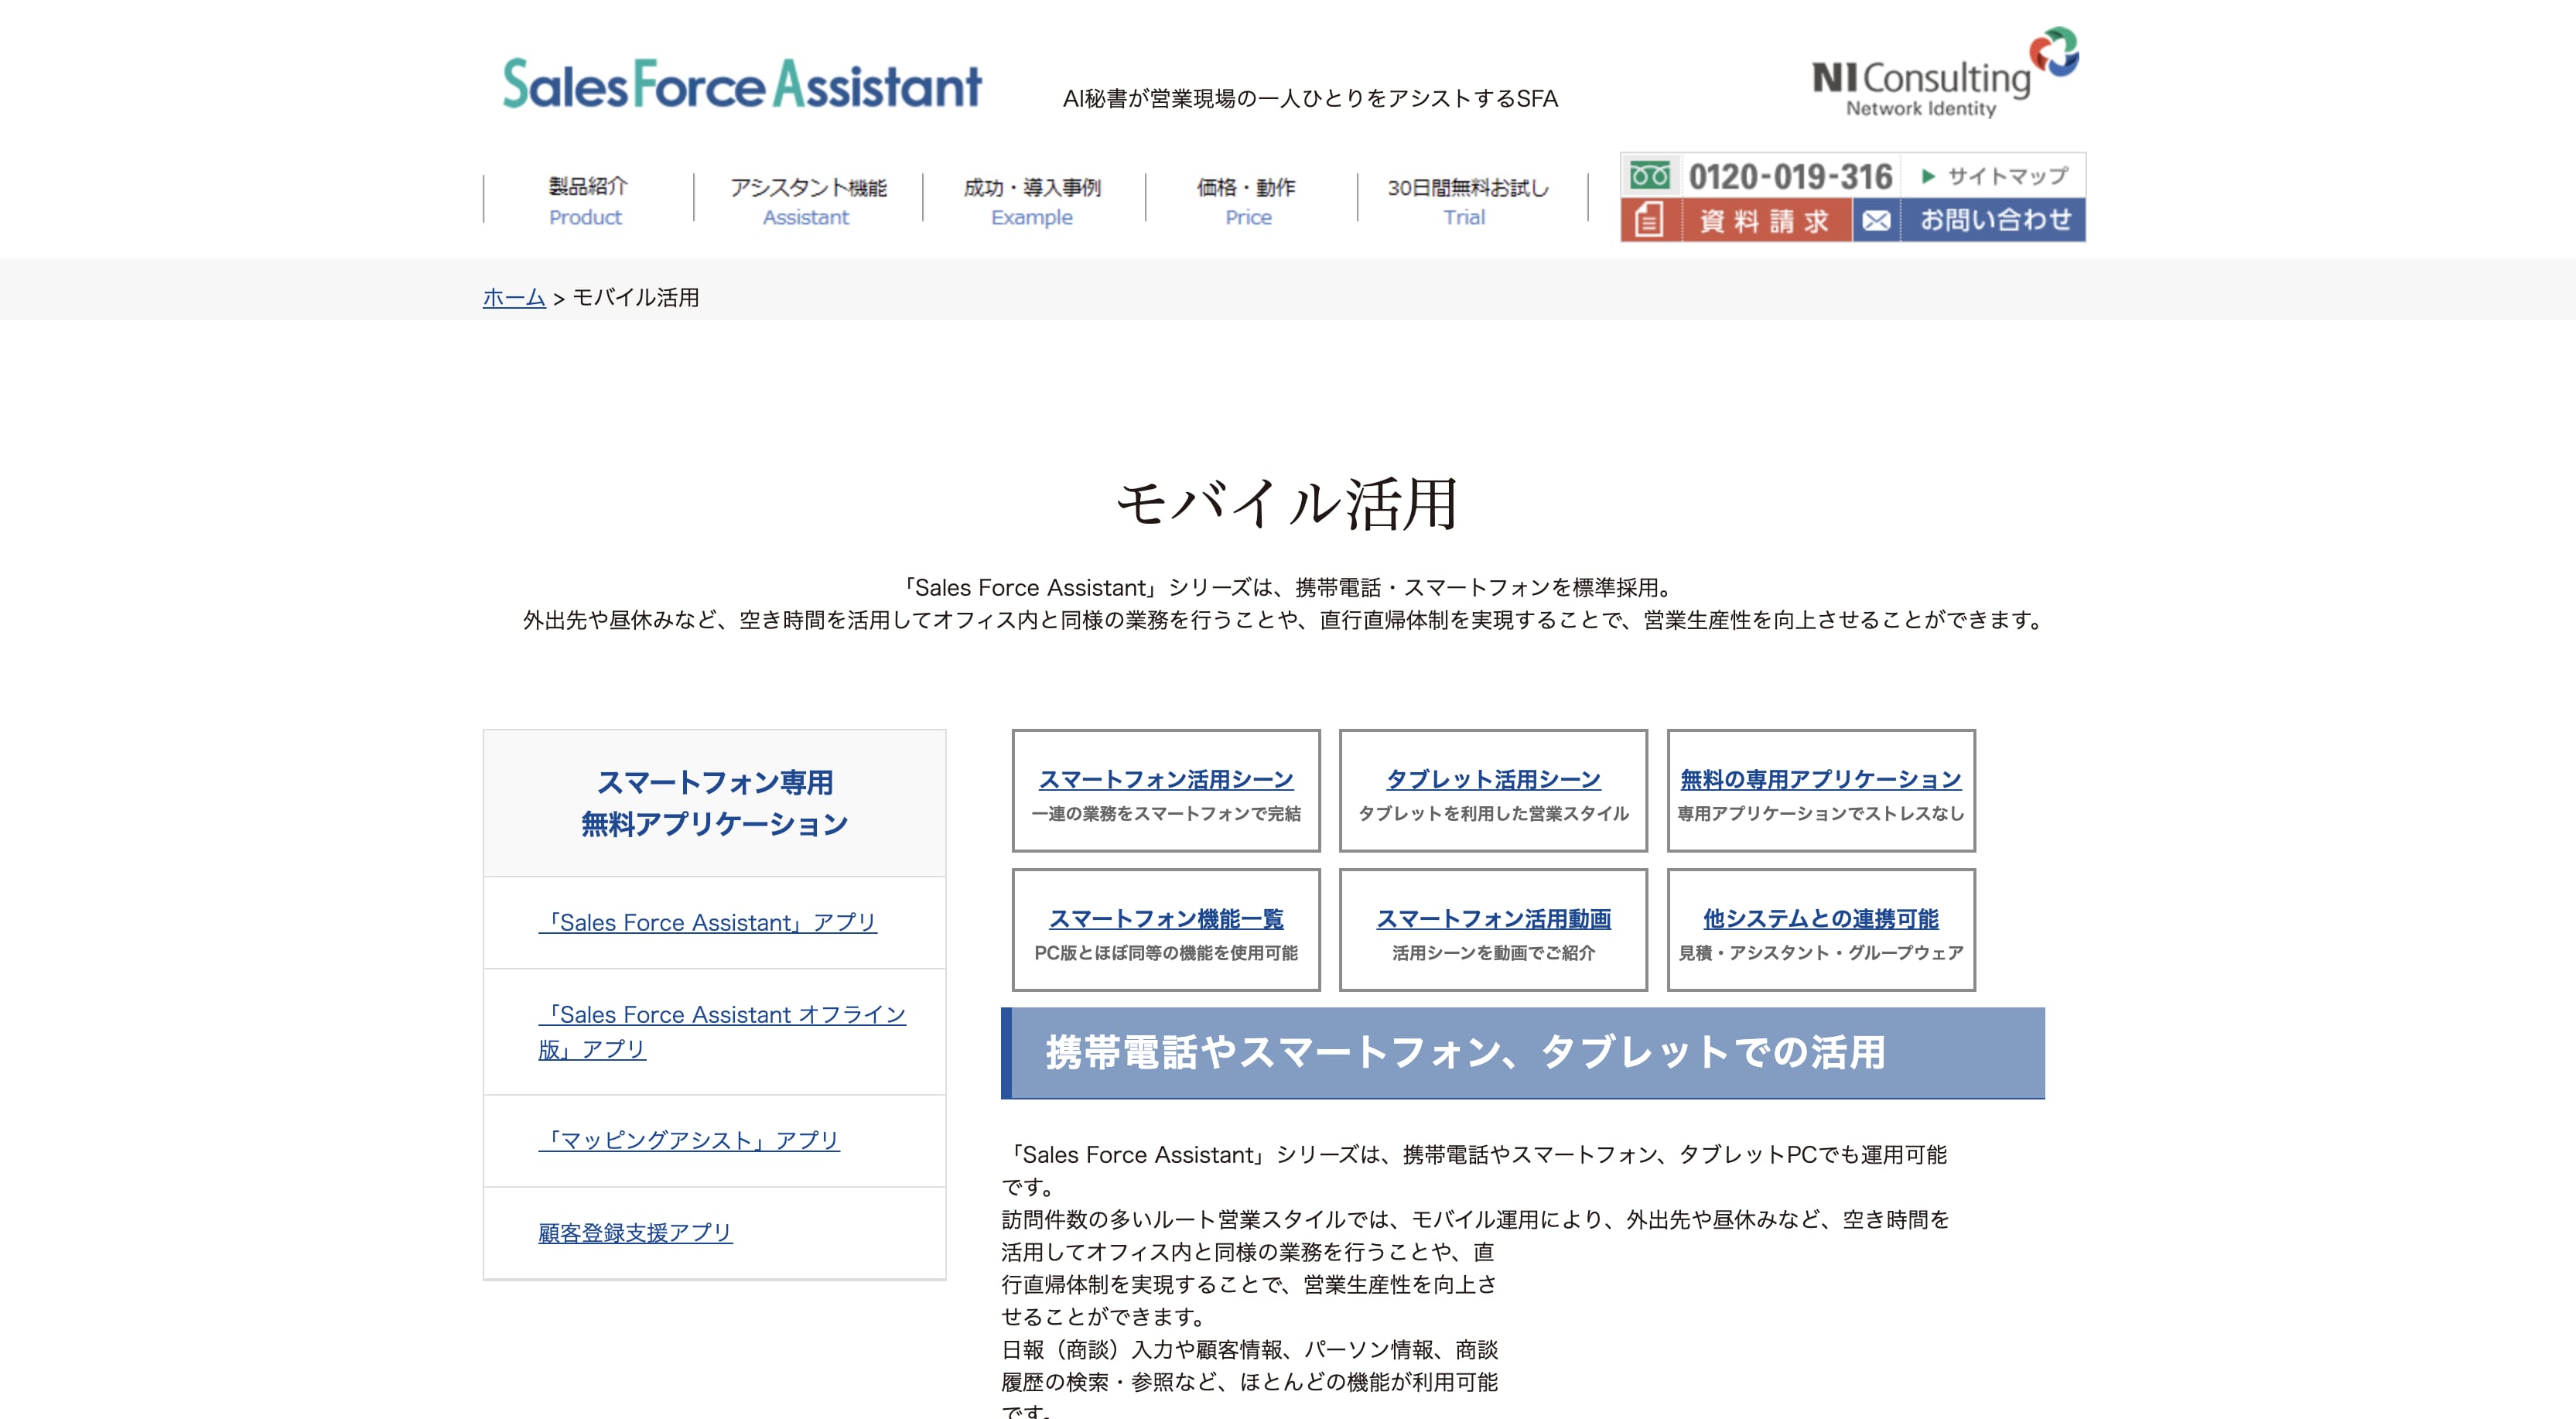
Task: Click the 0120-019-316 phone number
Action: point(1790,176)
